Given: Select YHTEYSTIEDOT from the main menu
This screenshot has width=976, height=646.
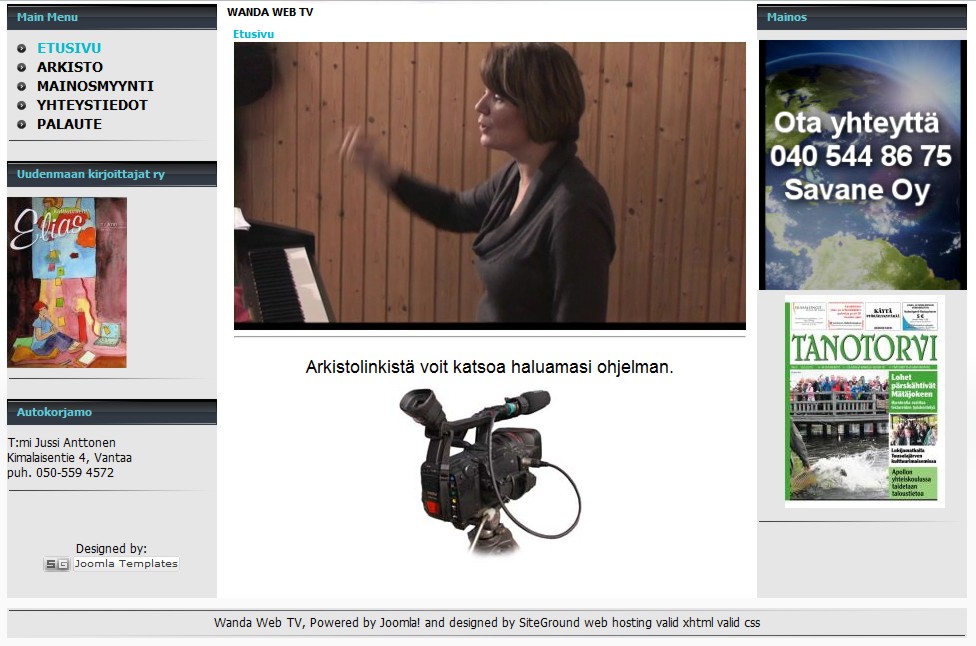Looking at the screenshot, I should [x=92, y=105].
